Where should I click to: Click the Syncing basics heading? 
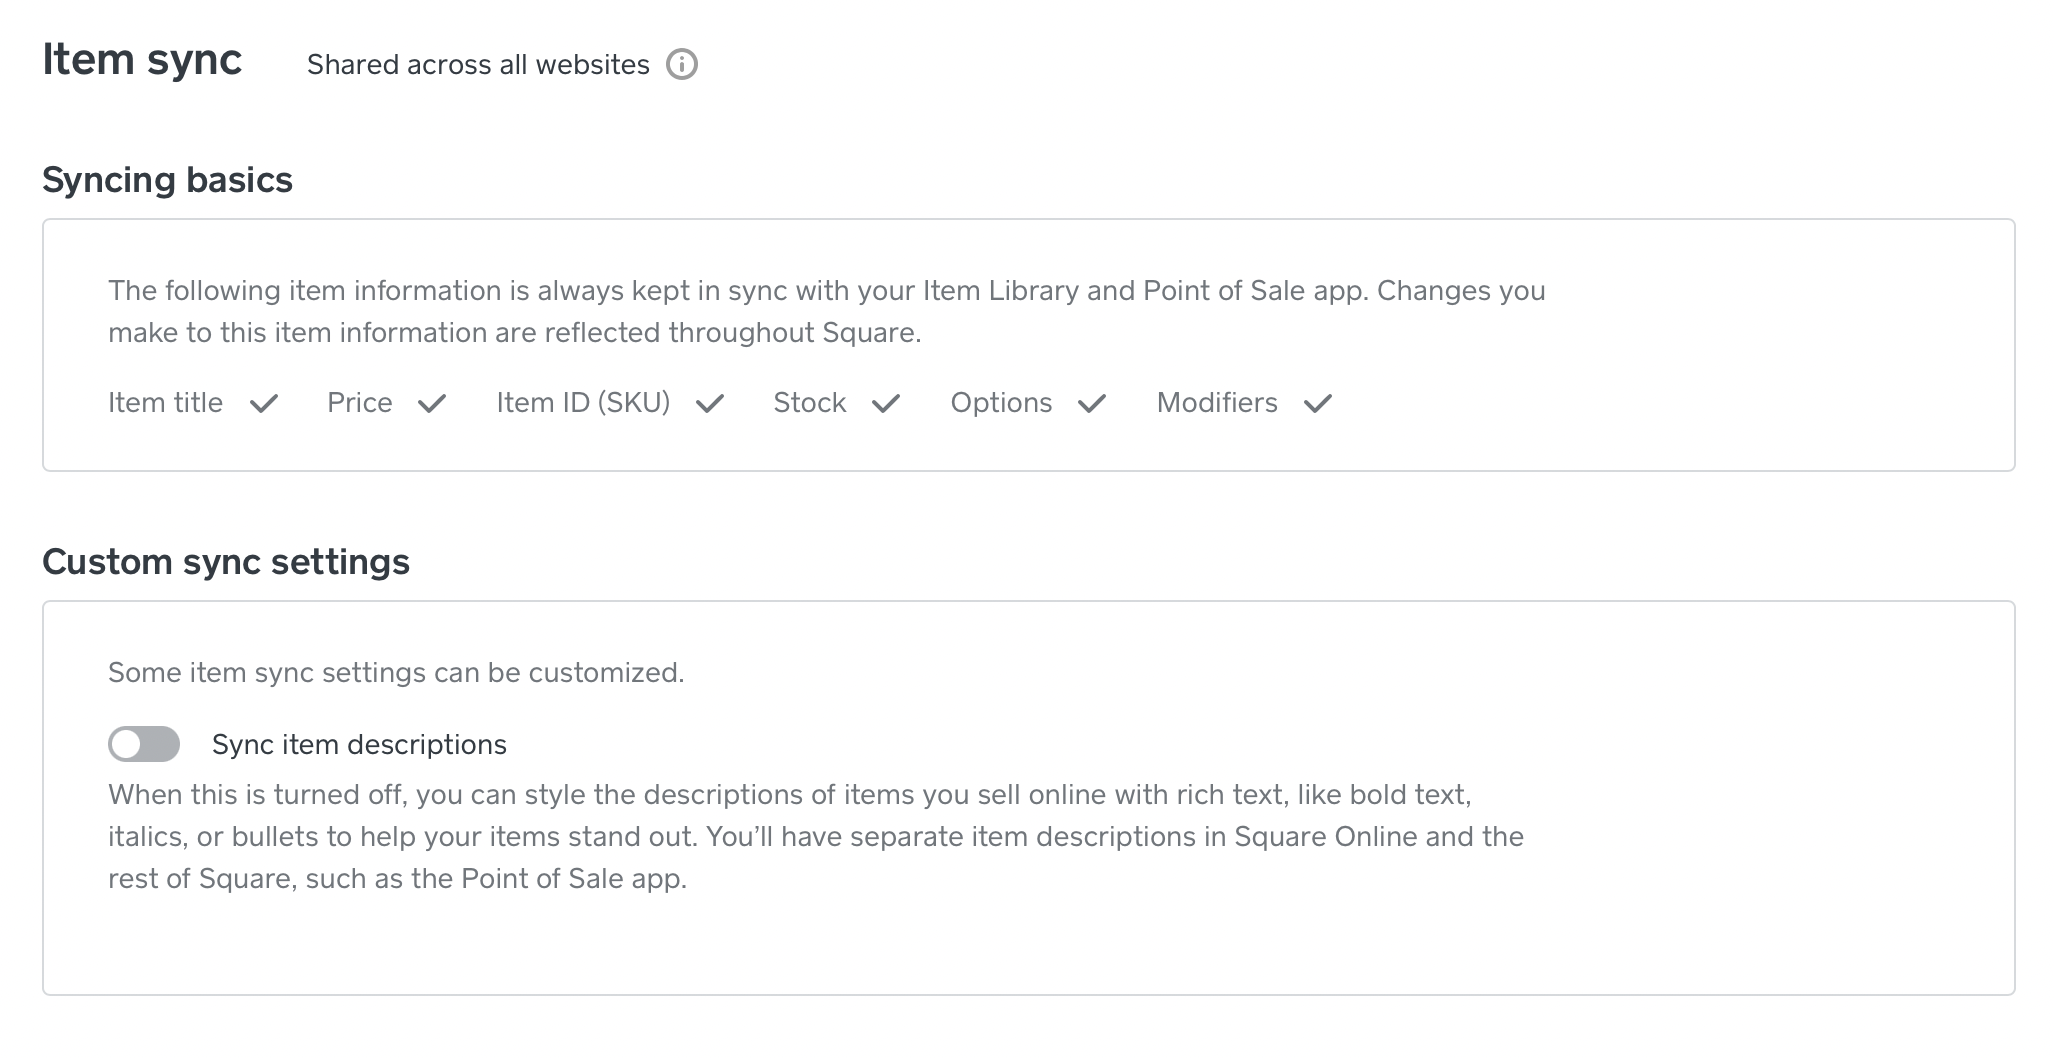(x=167, y=180)
